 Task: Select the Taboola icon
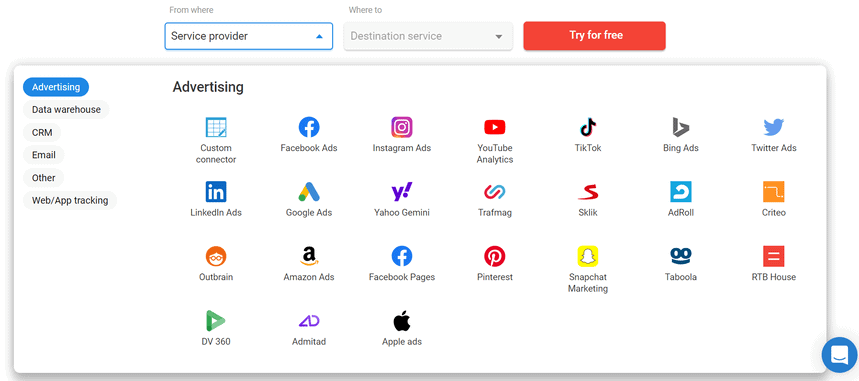pos(680,256)
